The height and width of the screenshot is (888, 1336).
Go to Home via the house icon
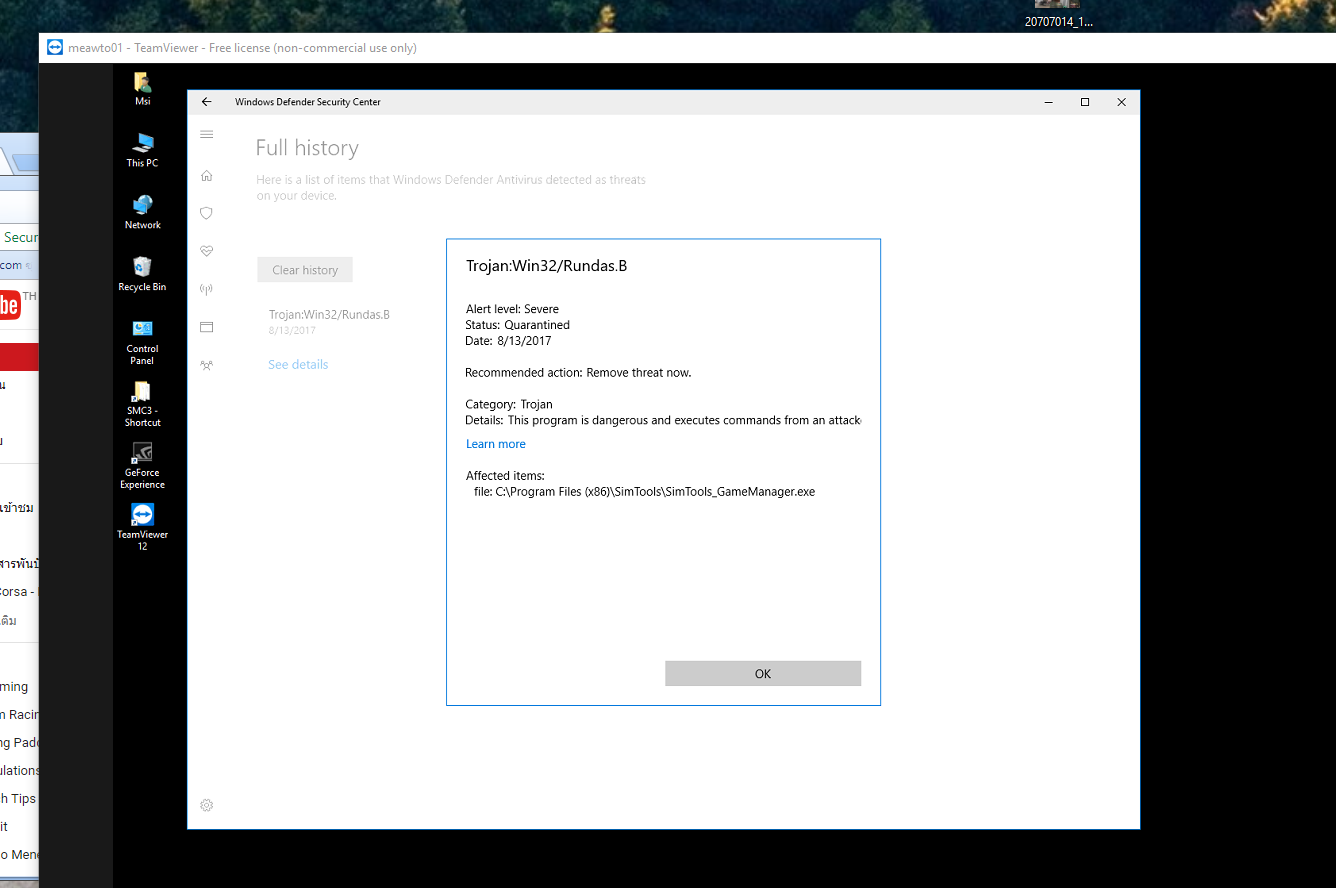point(207,175)
